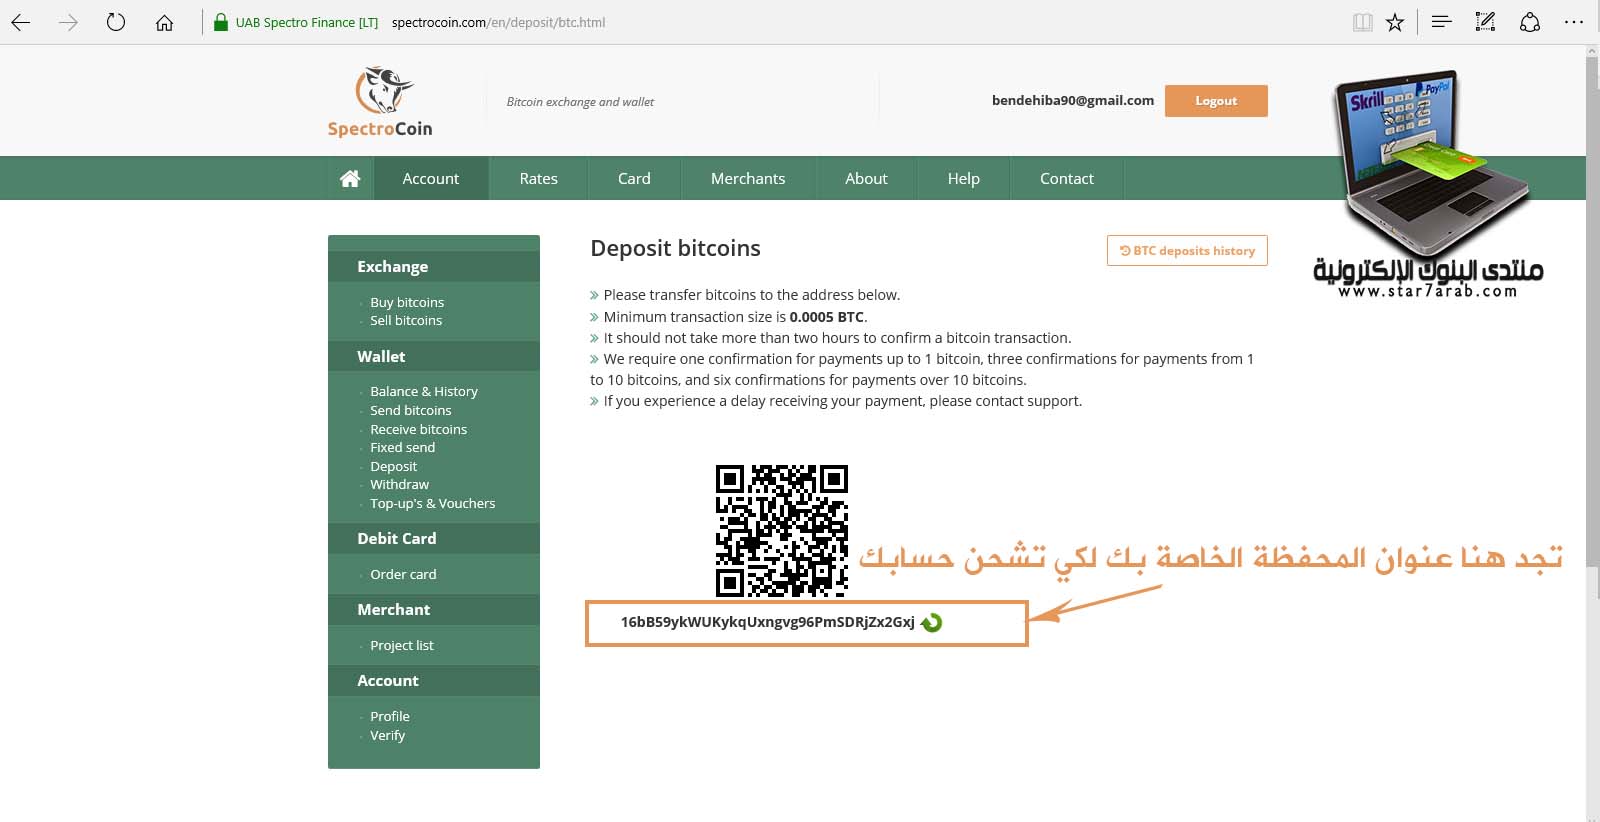Click Sell bitcoins in sidebar

tap(406, 320)
